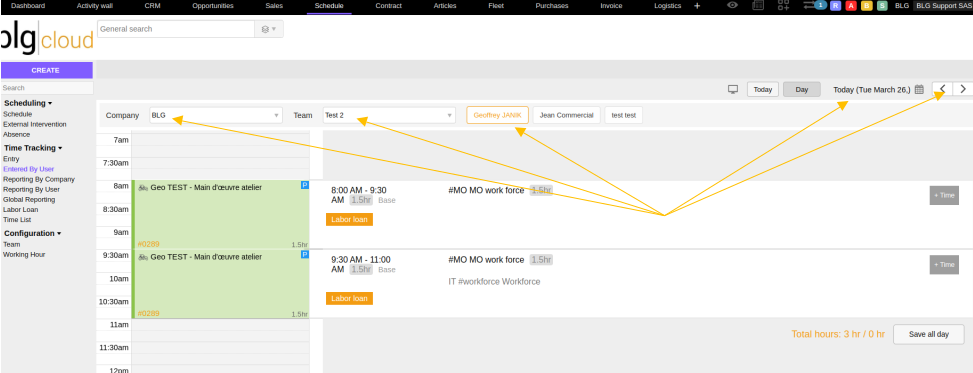Click the yellow B badge
Image resolution: width=973 pixels, height=373 pixels.
coord(867,6)
